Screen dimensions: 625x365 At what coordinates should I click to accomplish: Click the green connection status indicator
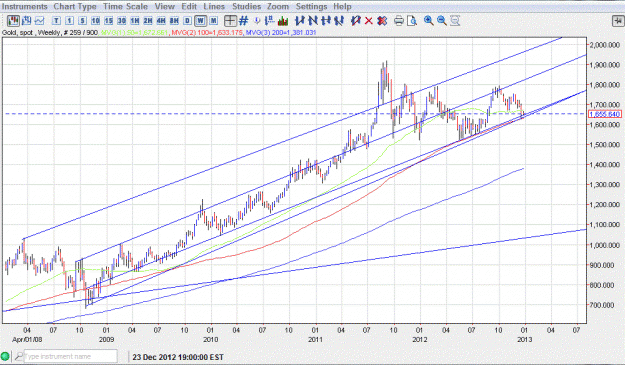point(5,356)
